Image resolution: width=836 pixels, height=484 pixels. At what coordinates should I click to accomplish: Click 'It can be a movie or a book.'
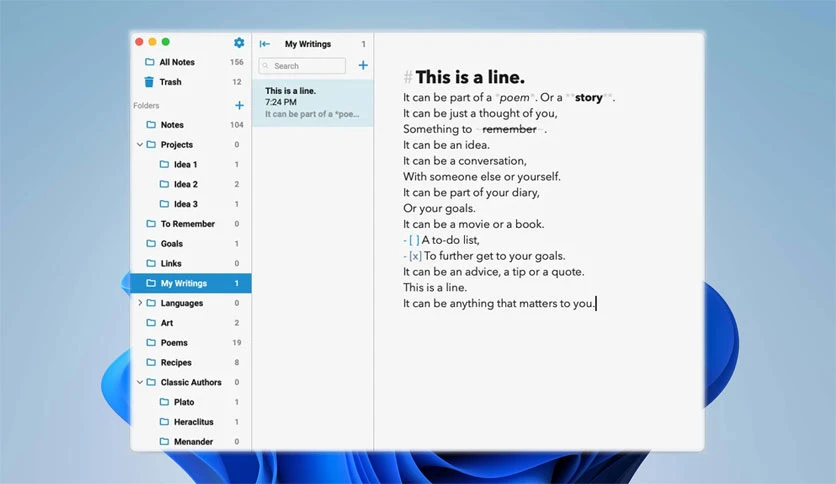[473, 224]
